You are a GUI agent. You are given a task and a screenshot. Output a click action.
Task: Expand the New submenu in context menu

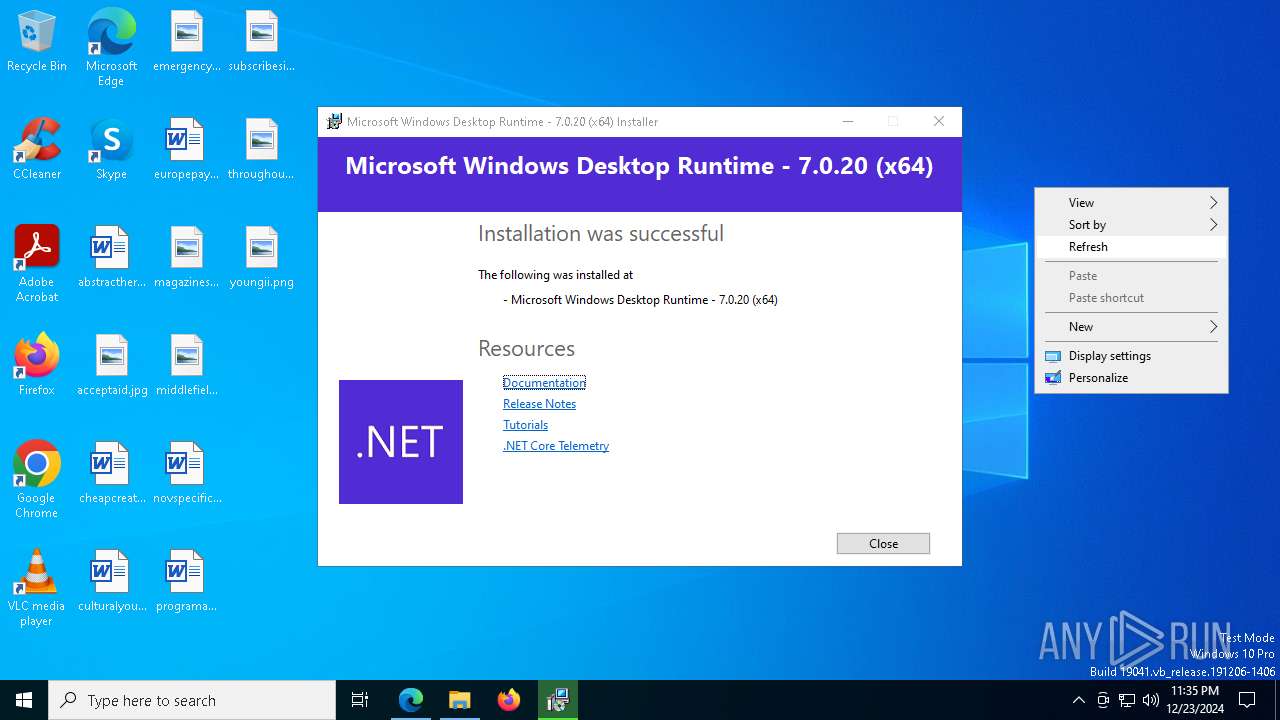coord(1131,326)
